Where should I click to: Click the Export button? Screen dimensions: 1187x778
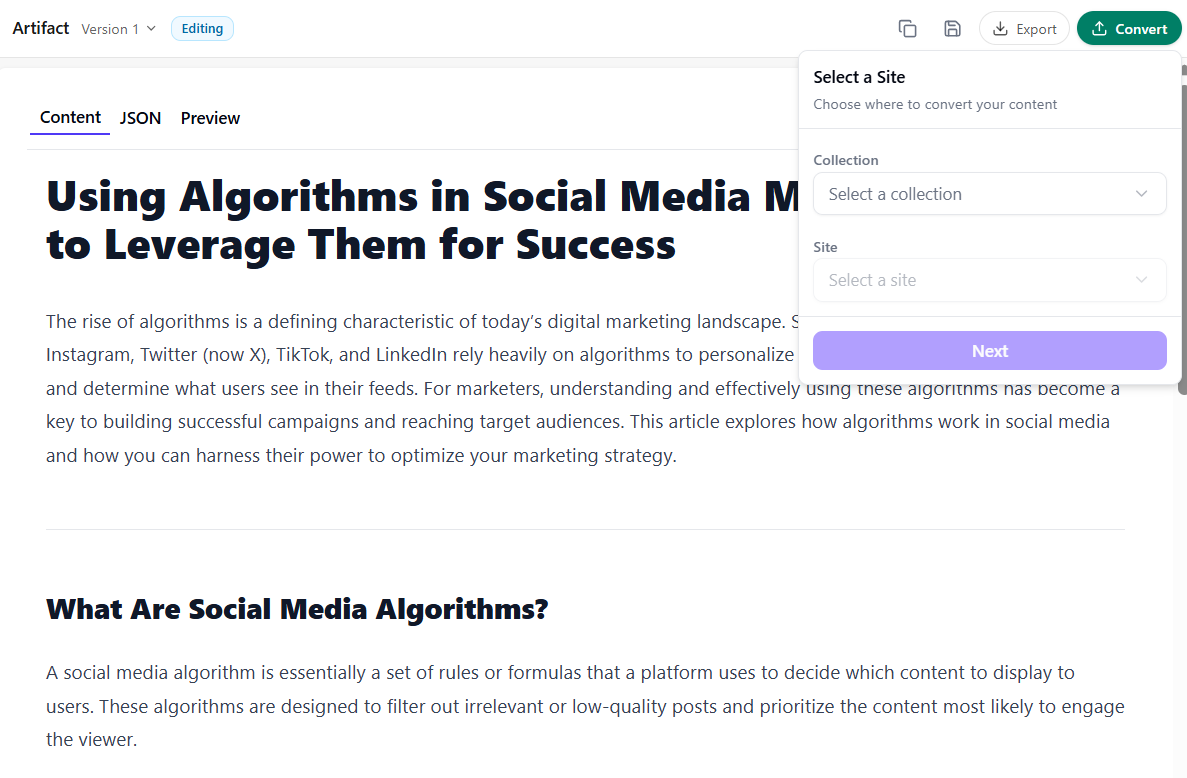[1024, 29]
